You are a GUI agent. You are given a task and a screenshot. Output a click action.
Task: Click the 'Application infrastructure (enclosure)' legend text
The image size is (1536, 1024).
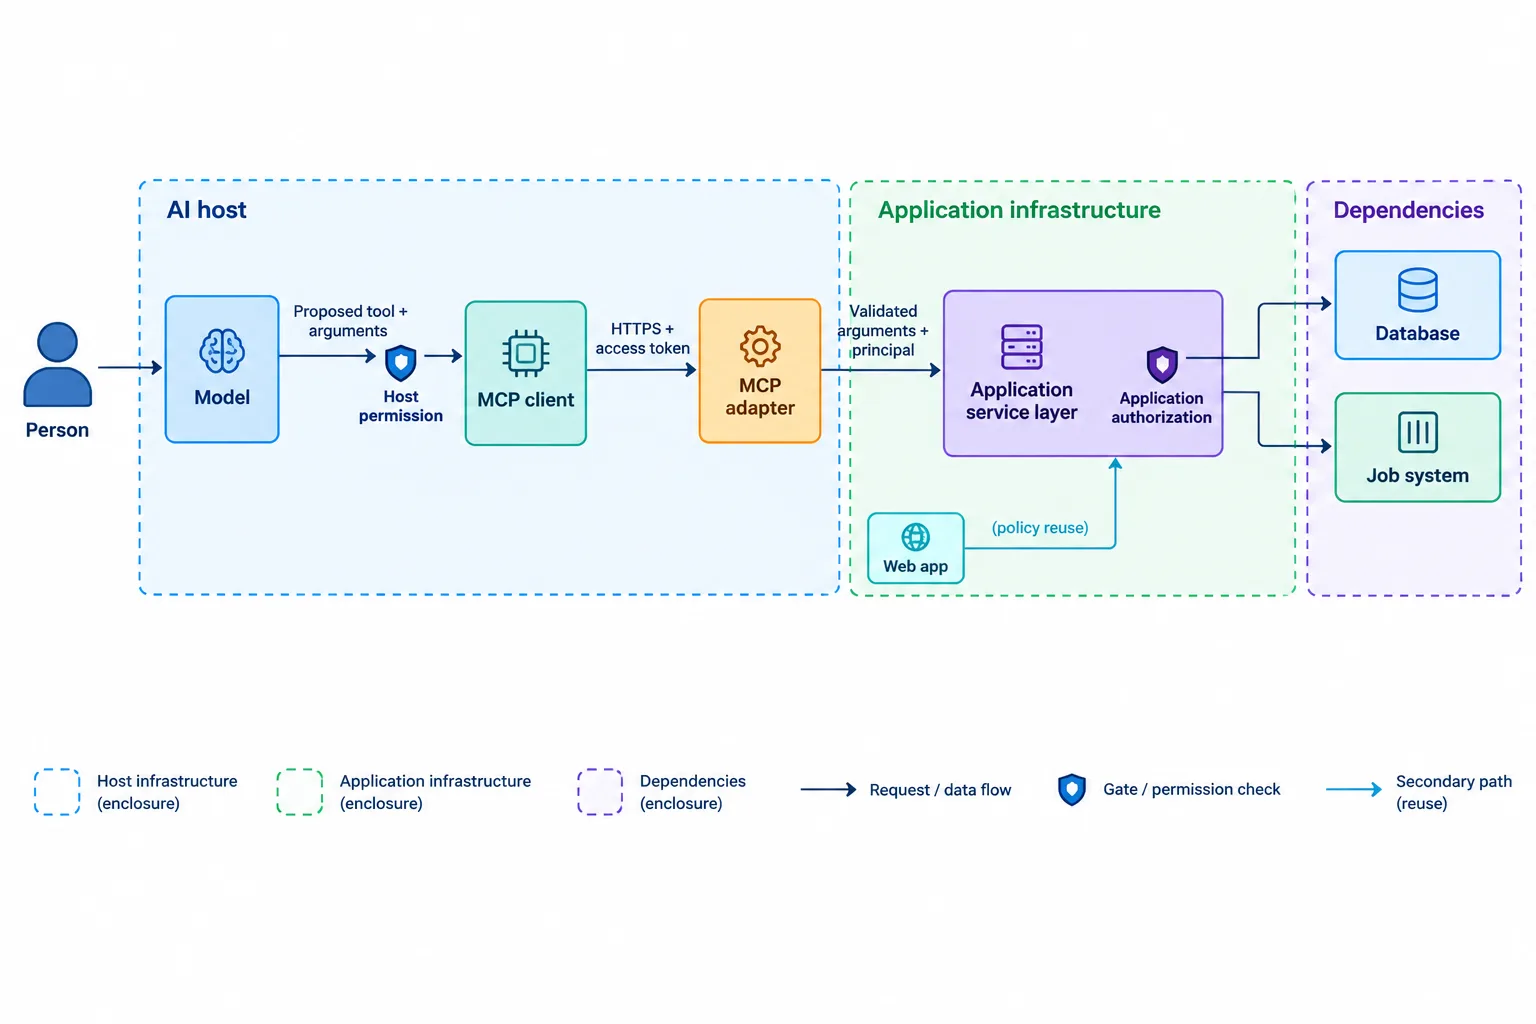(x=435, y=792)
